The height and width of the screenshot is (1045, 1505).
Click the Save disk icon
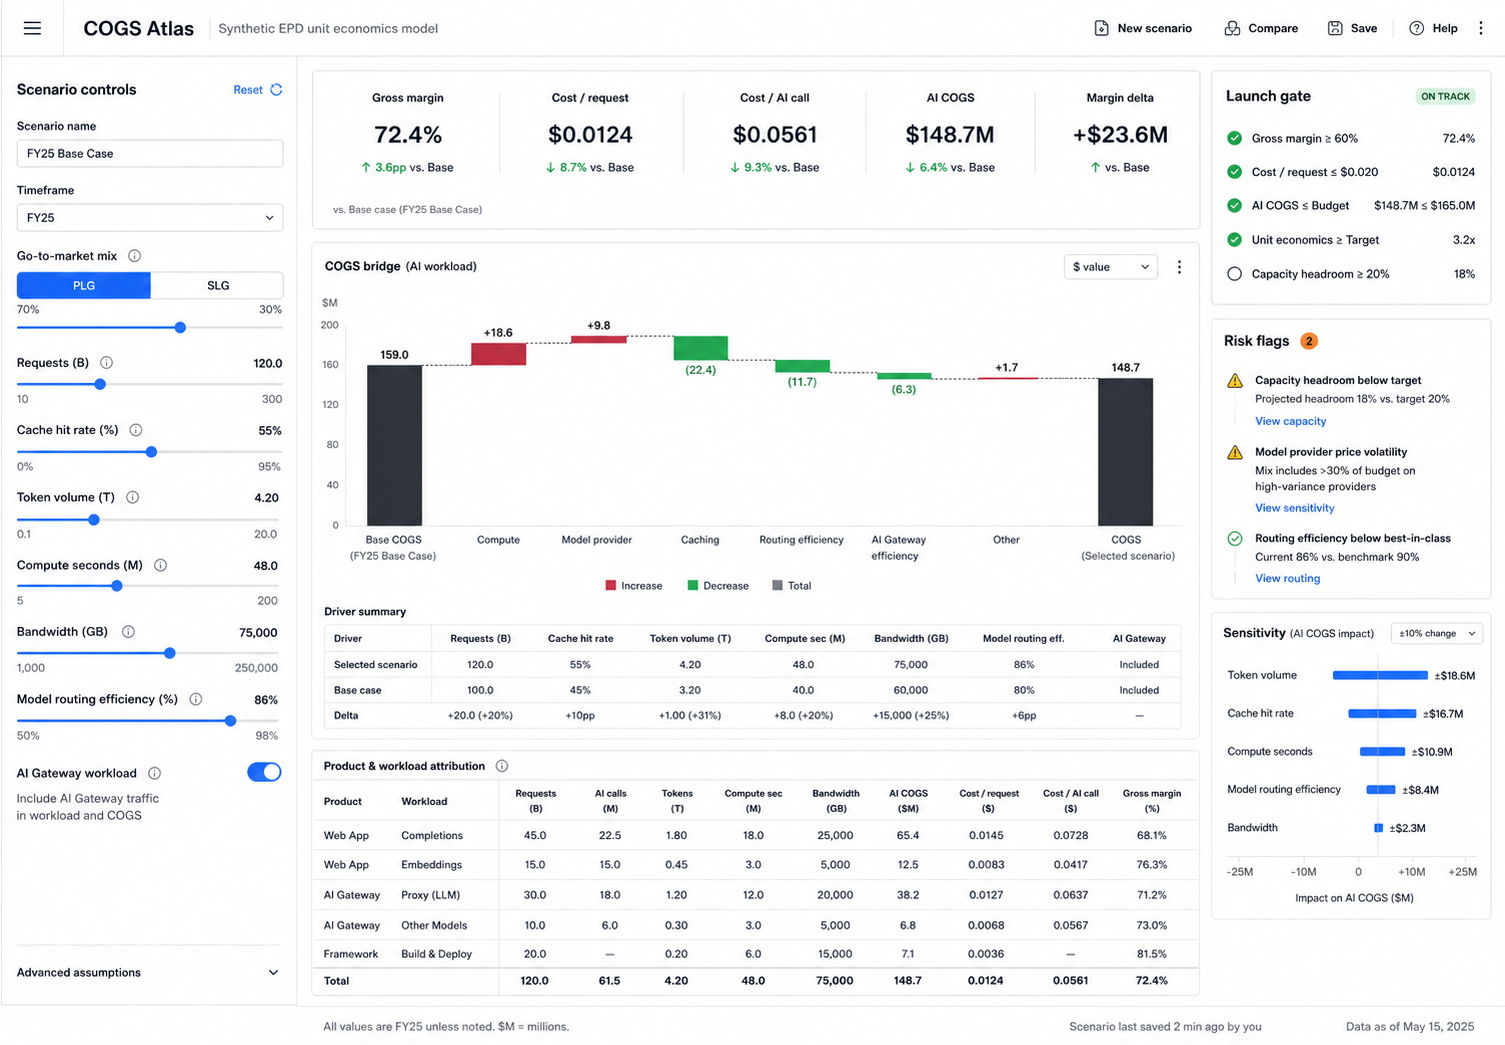(x=1335, y=28)
